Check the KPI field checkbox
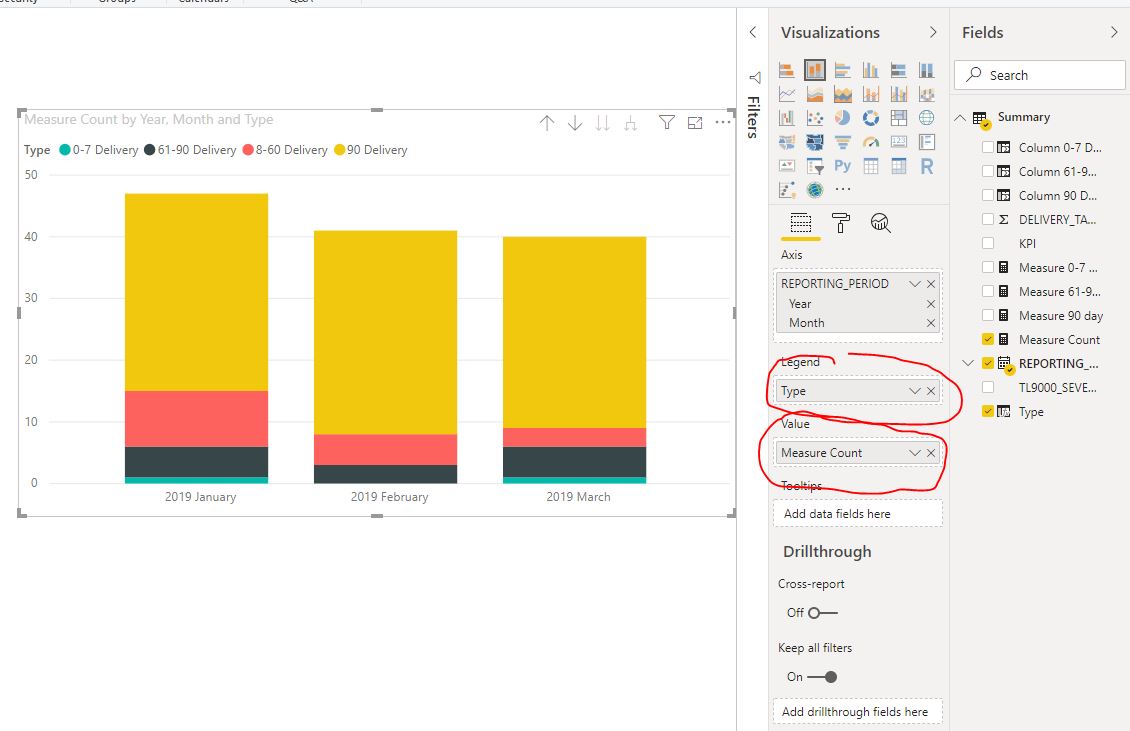1130x731 pixels. pyautogui.click(x=988, y=244)
